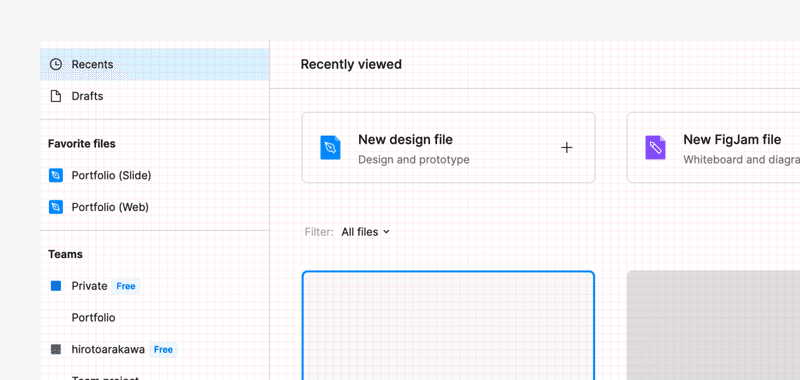Click the Free badge next to Private
This screenshot has width=800, height=380.
coord(126,286)
